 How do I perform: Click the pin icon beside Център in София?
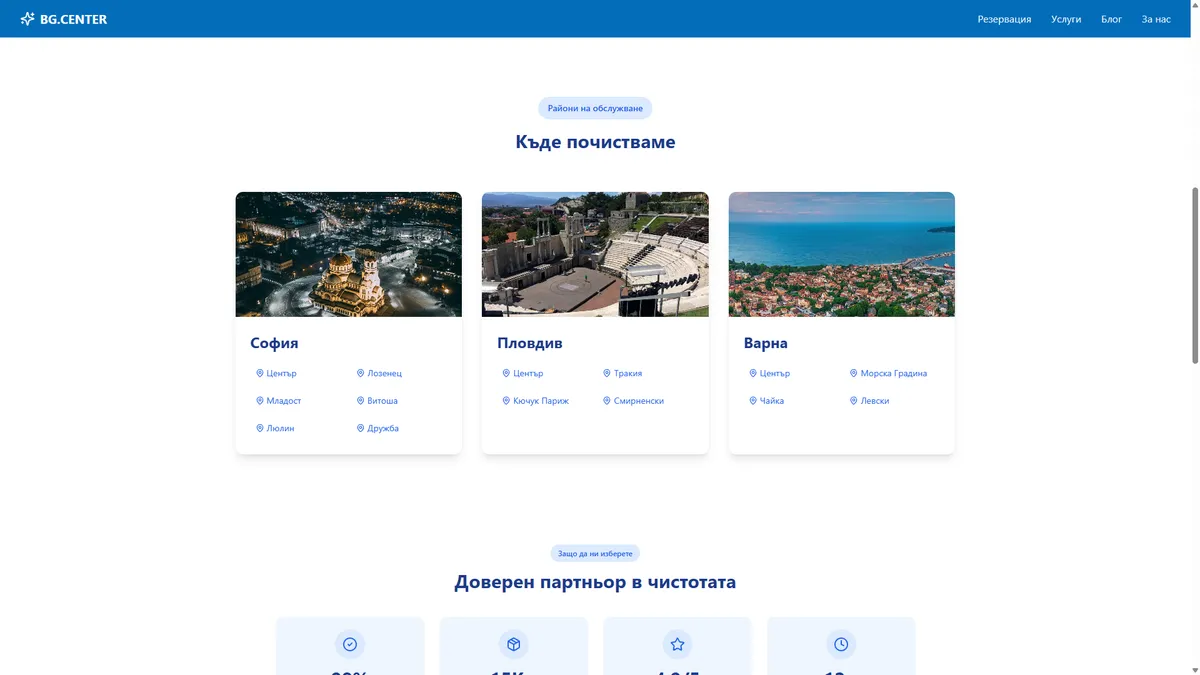click(x=260, y=373)
